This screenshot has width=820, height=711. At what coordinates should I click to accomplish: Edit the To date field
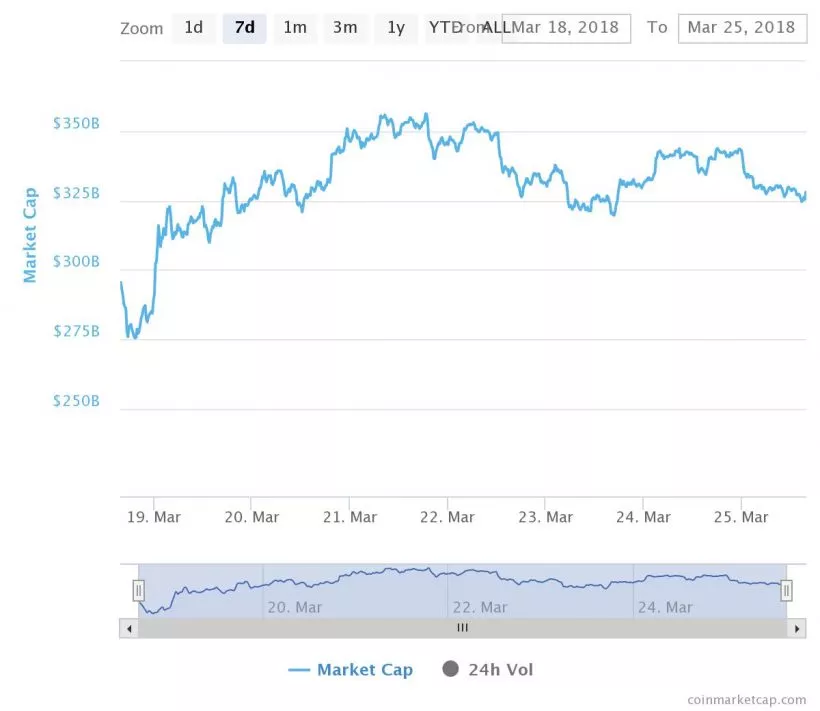pyautogui.click(x=741, y=28)
